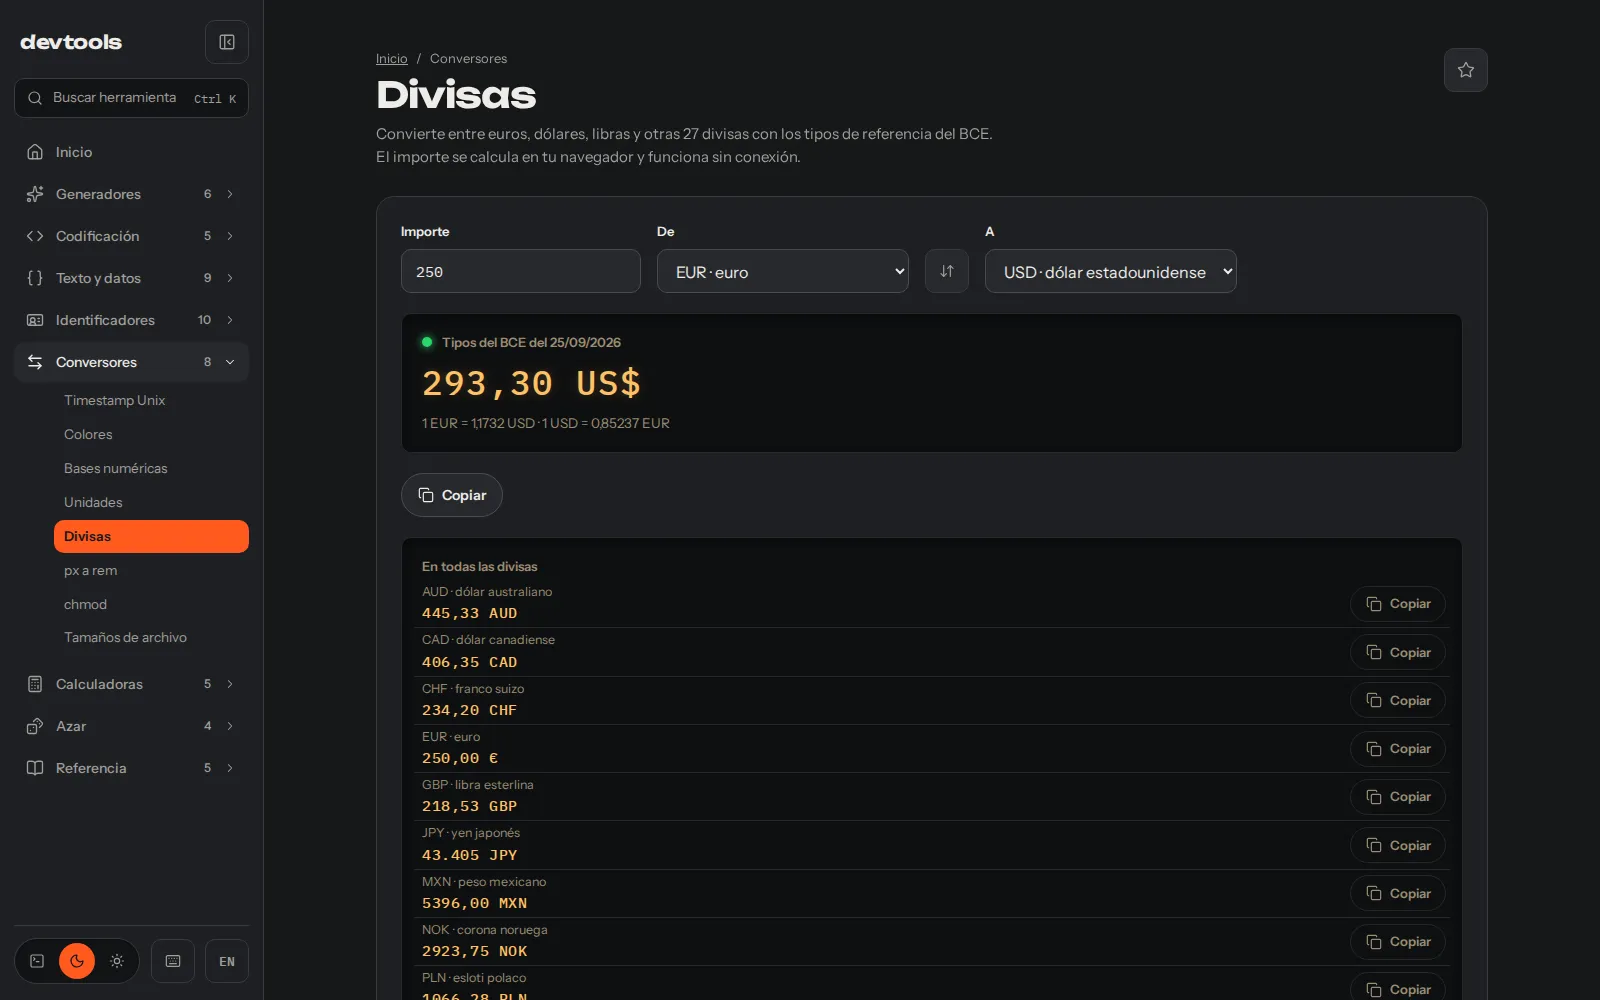Collapse the sidebar panel
This screenshot has height=1000, width=1600.
tap(227, 42)
